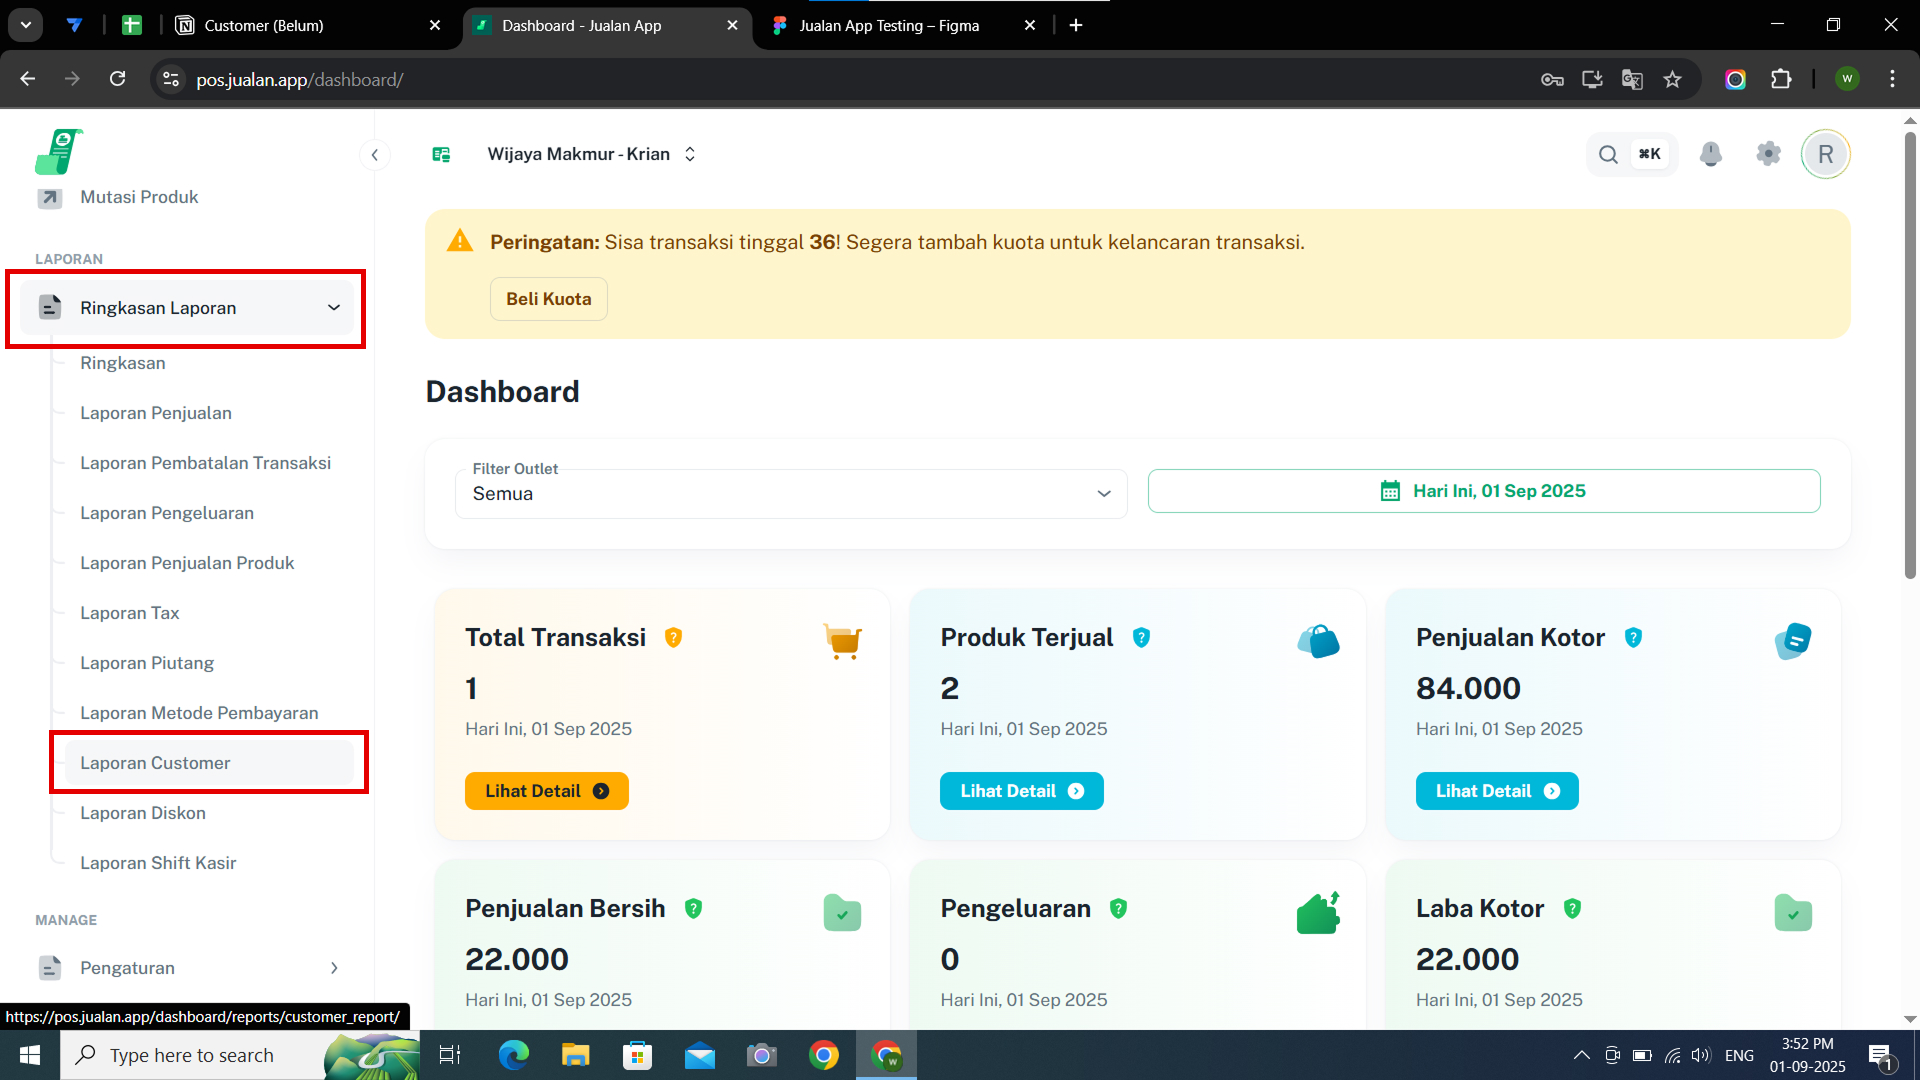
Task: Click Total Transaksi info shield icon
Action: (x=673, y=638)
